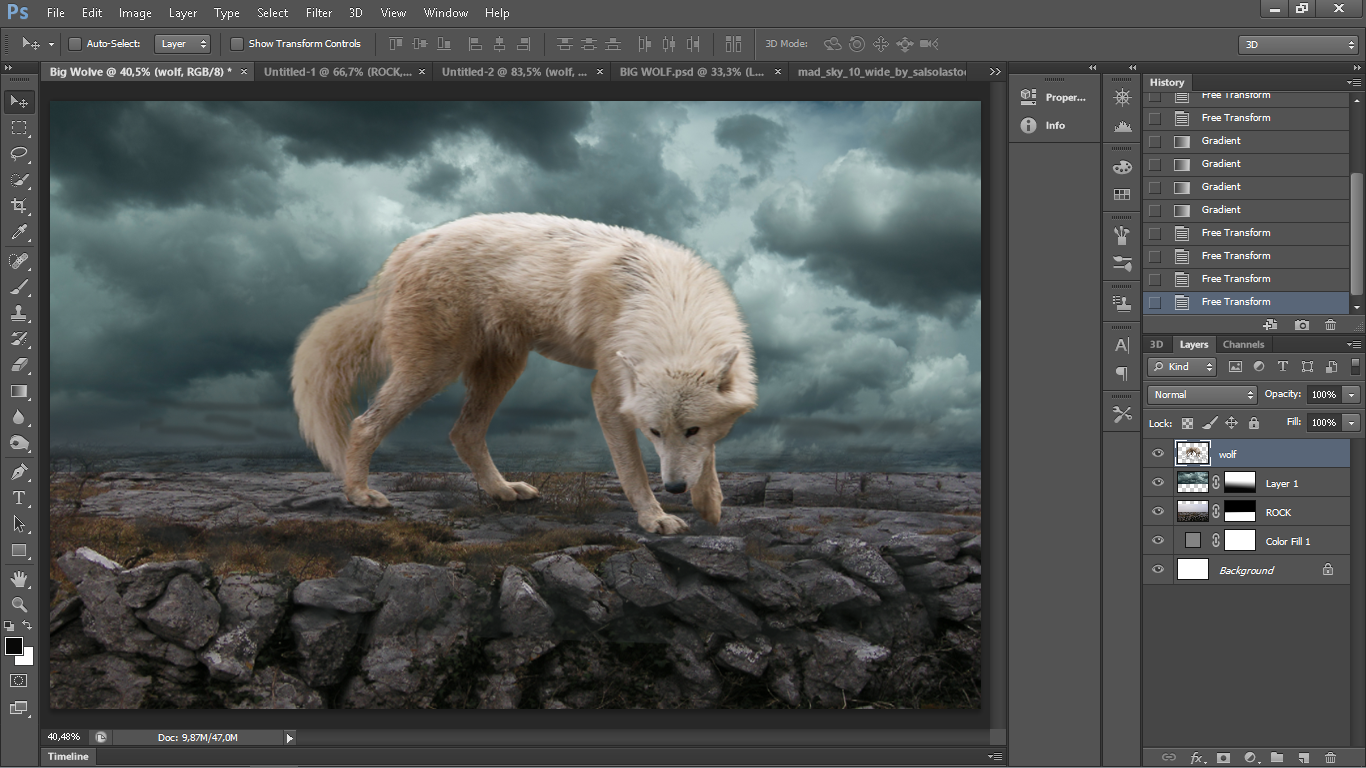Select the Hand tool

[19, 579]
